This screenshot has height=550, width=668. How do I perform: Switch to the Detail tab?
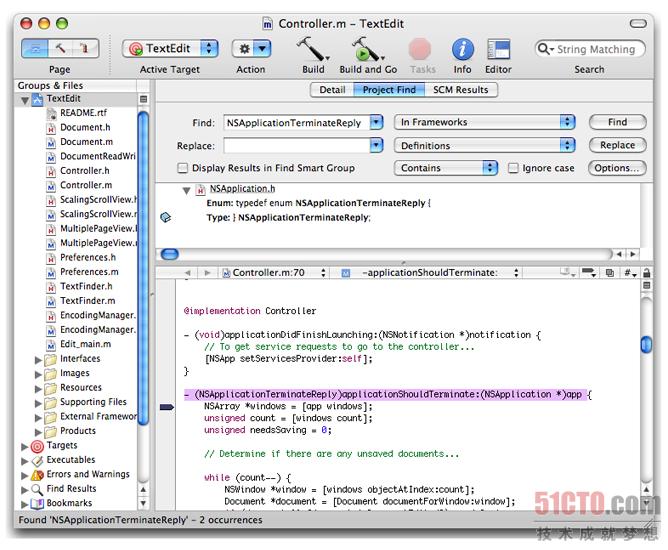pyautogui.click(x=332, y=90)
